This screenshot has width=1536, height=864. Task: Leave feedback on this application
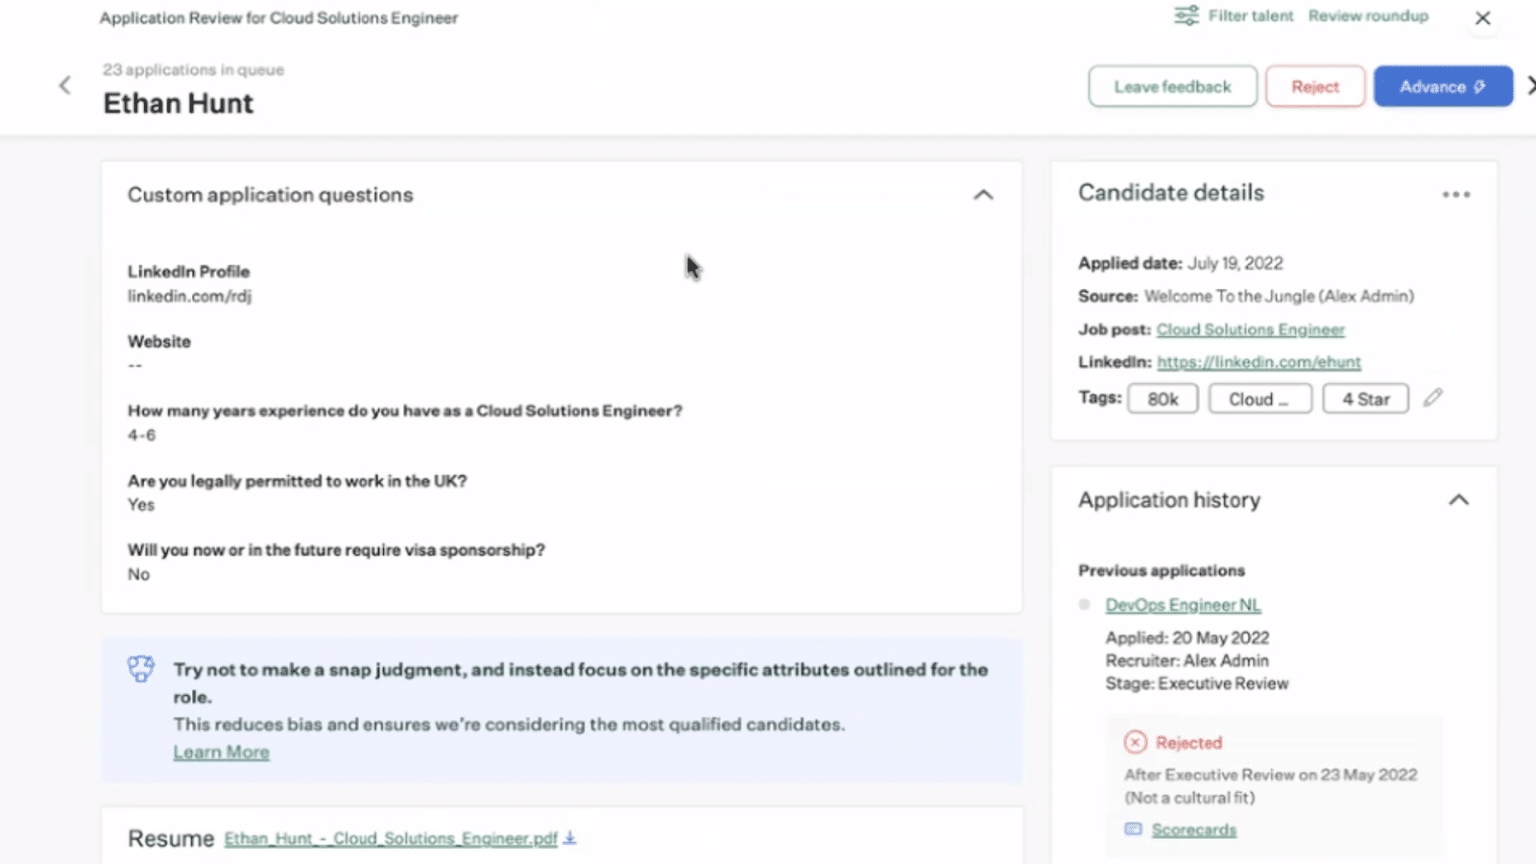coord(1172,86)
